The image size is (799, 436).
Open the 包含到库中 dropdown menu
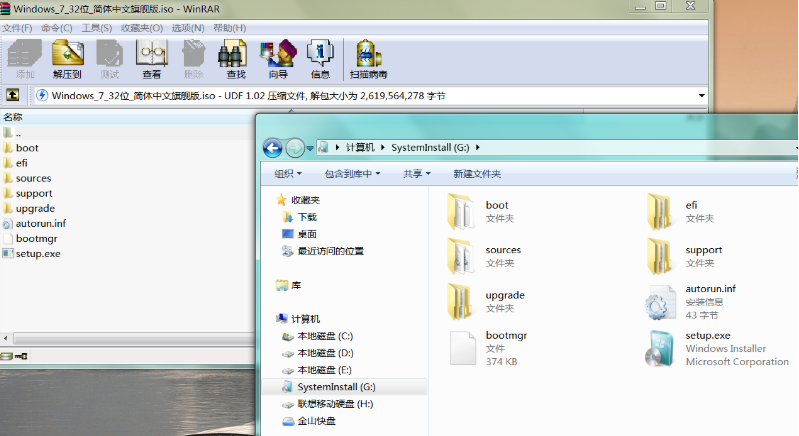(x=353, y=174)
